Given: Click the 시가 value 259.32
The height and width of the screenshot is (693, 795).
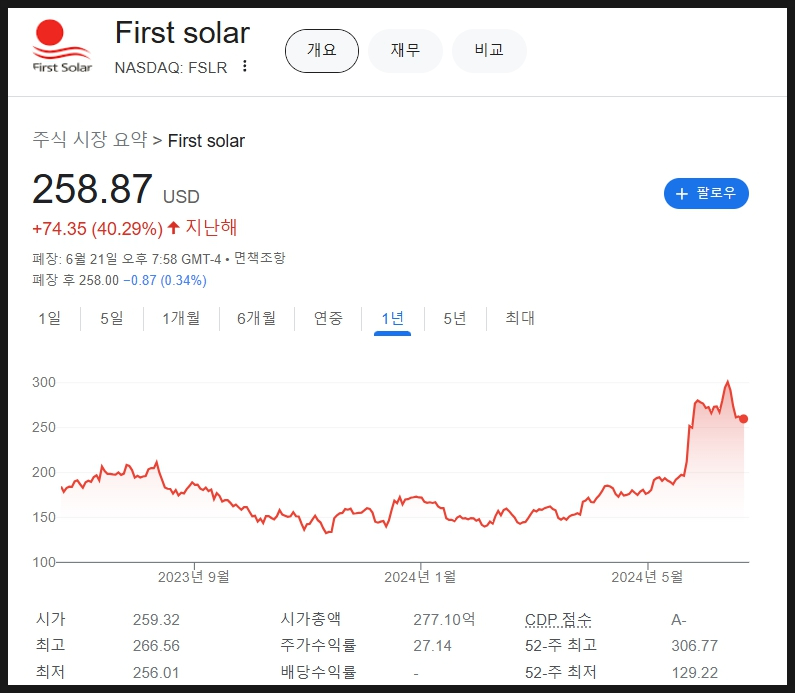Looking at the screenshot, I should tap(156, 619).
